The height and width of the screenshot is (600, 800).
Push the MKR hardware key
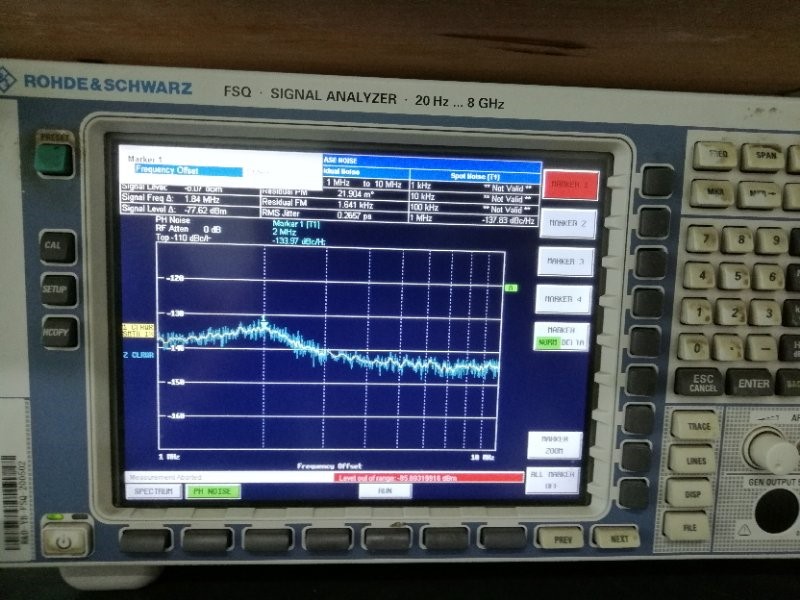coord(713,192)
